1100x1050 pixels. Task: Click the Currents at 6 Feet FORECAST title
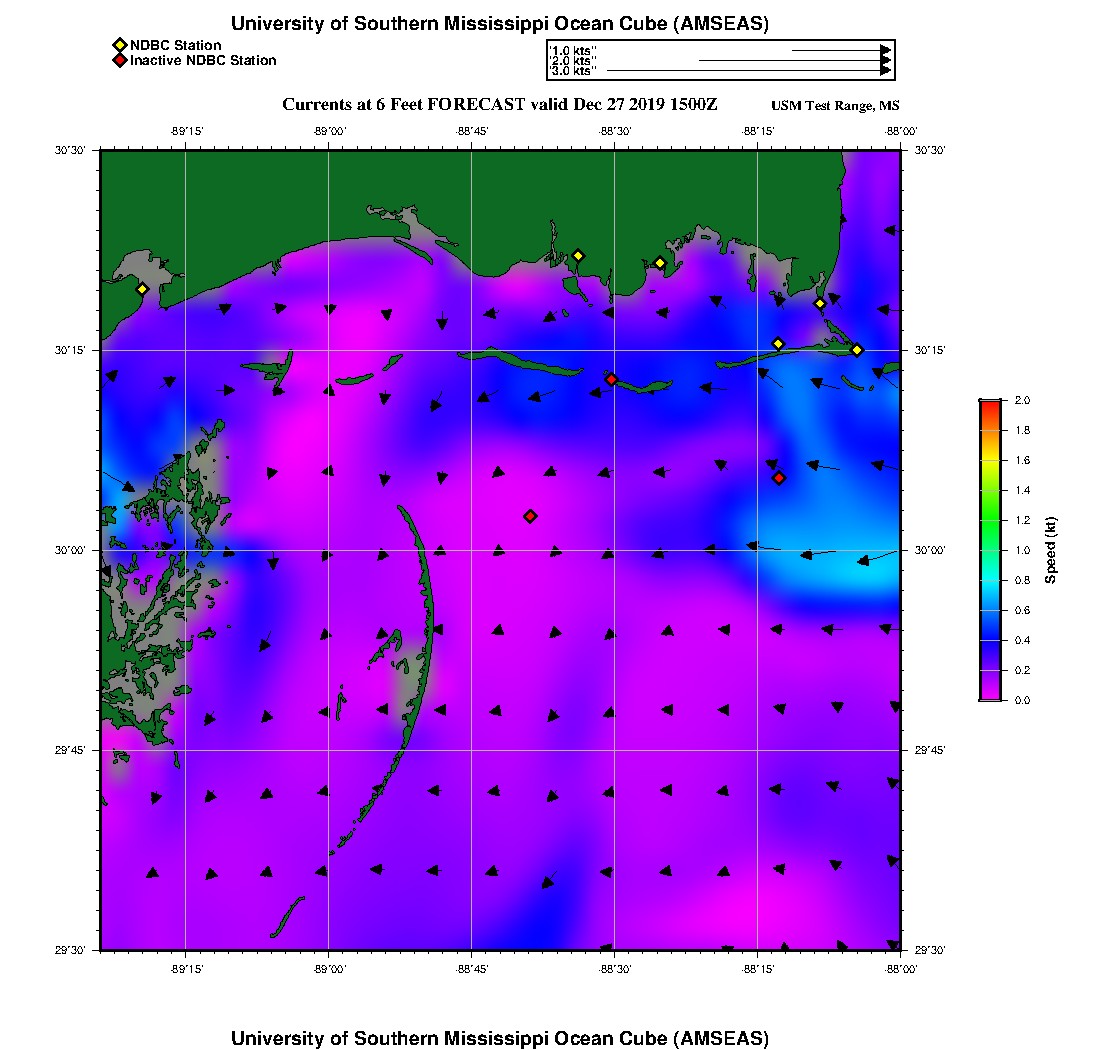(499, 105)
